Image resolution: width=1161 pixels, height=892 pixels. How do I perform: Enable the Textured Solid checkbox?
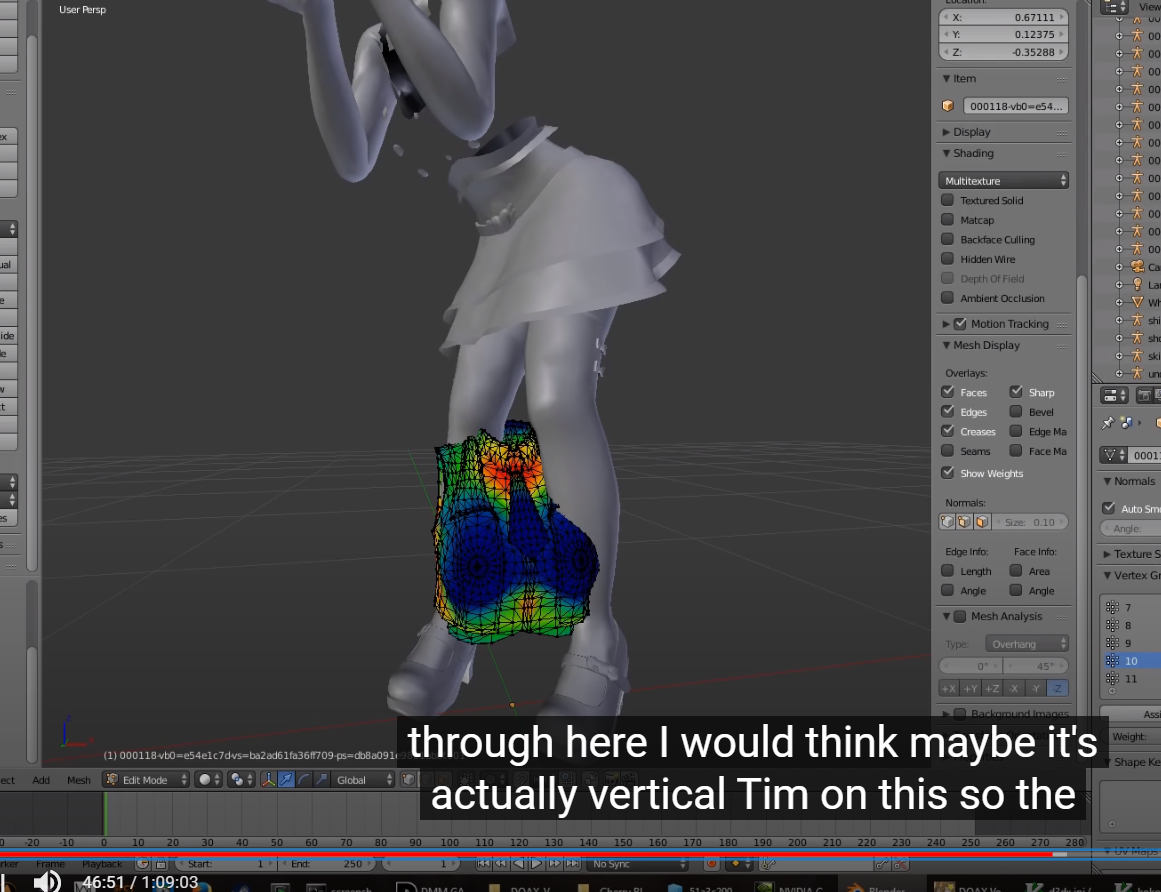[947, 200]
